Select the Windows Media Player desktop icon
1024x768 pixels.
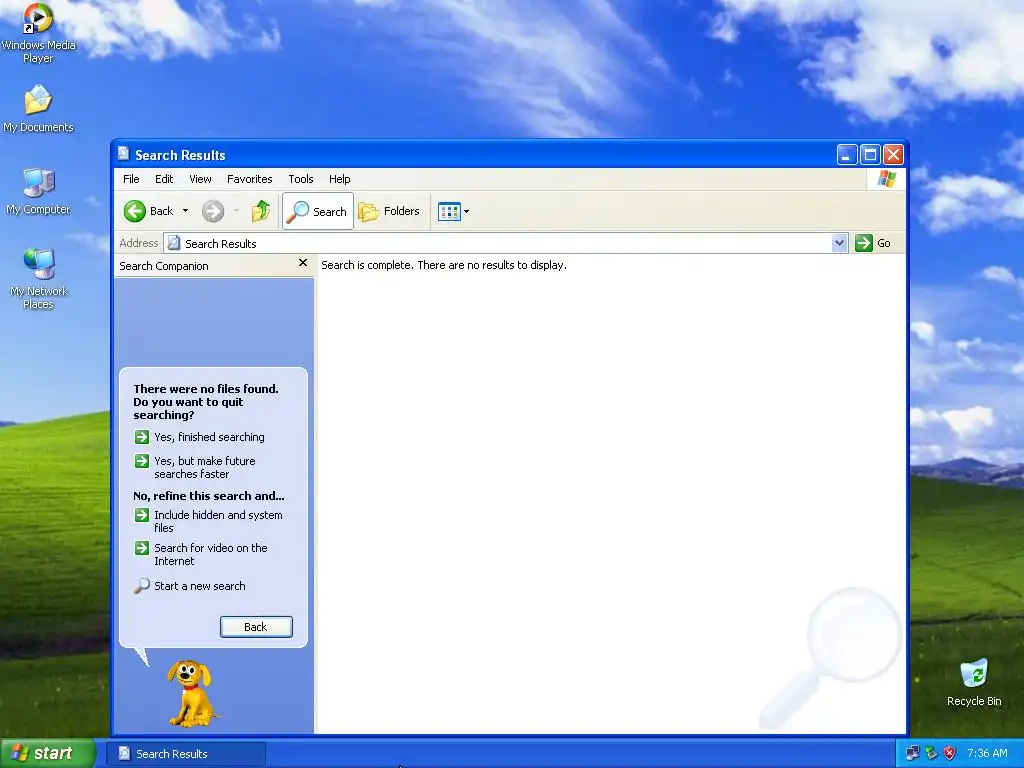click(x=38, y=33)
